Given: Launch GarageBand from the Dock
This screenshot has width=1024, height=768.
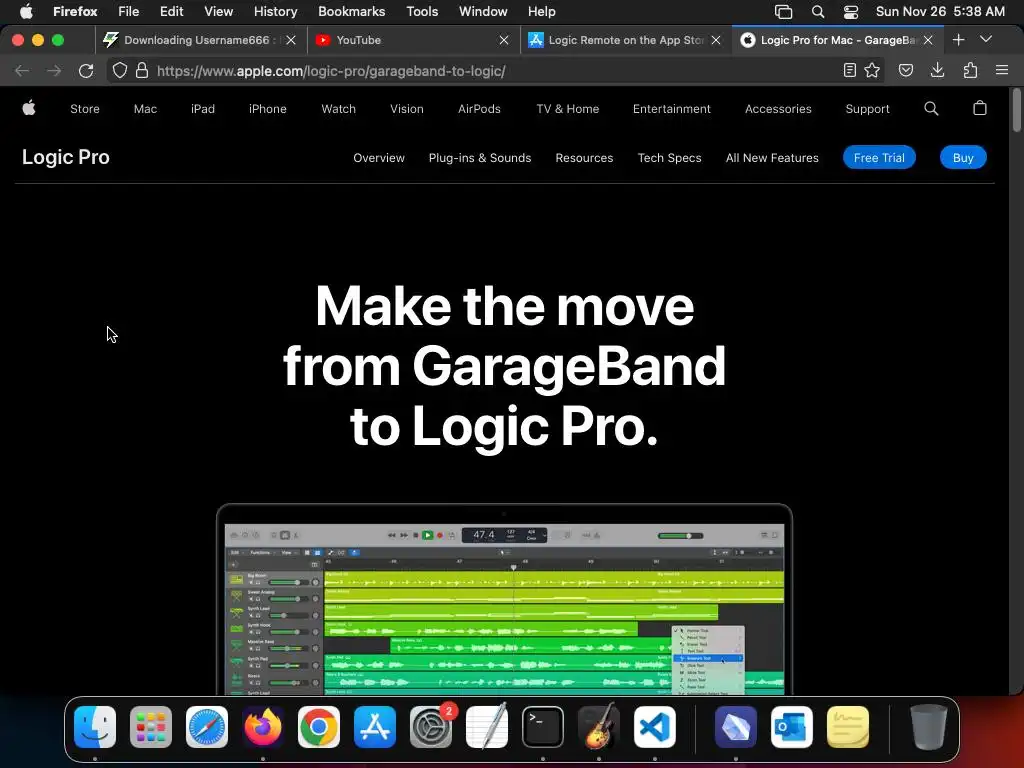Looking at the screenshot, I should click(599, 726).
